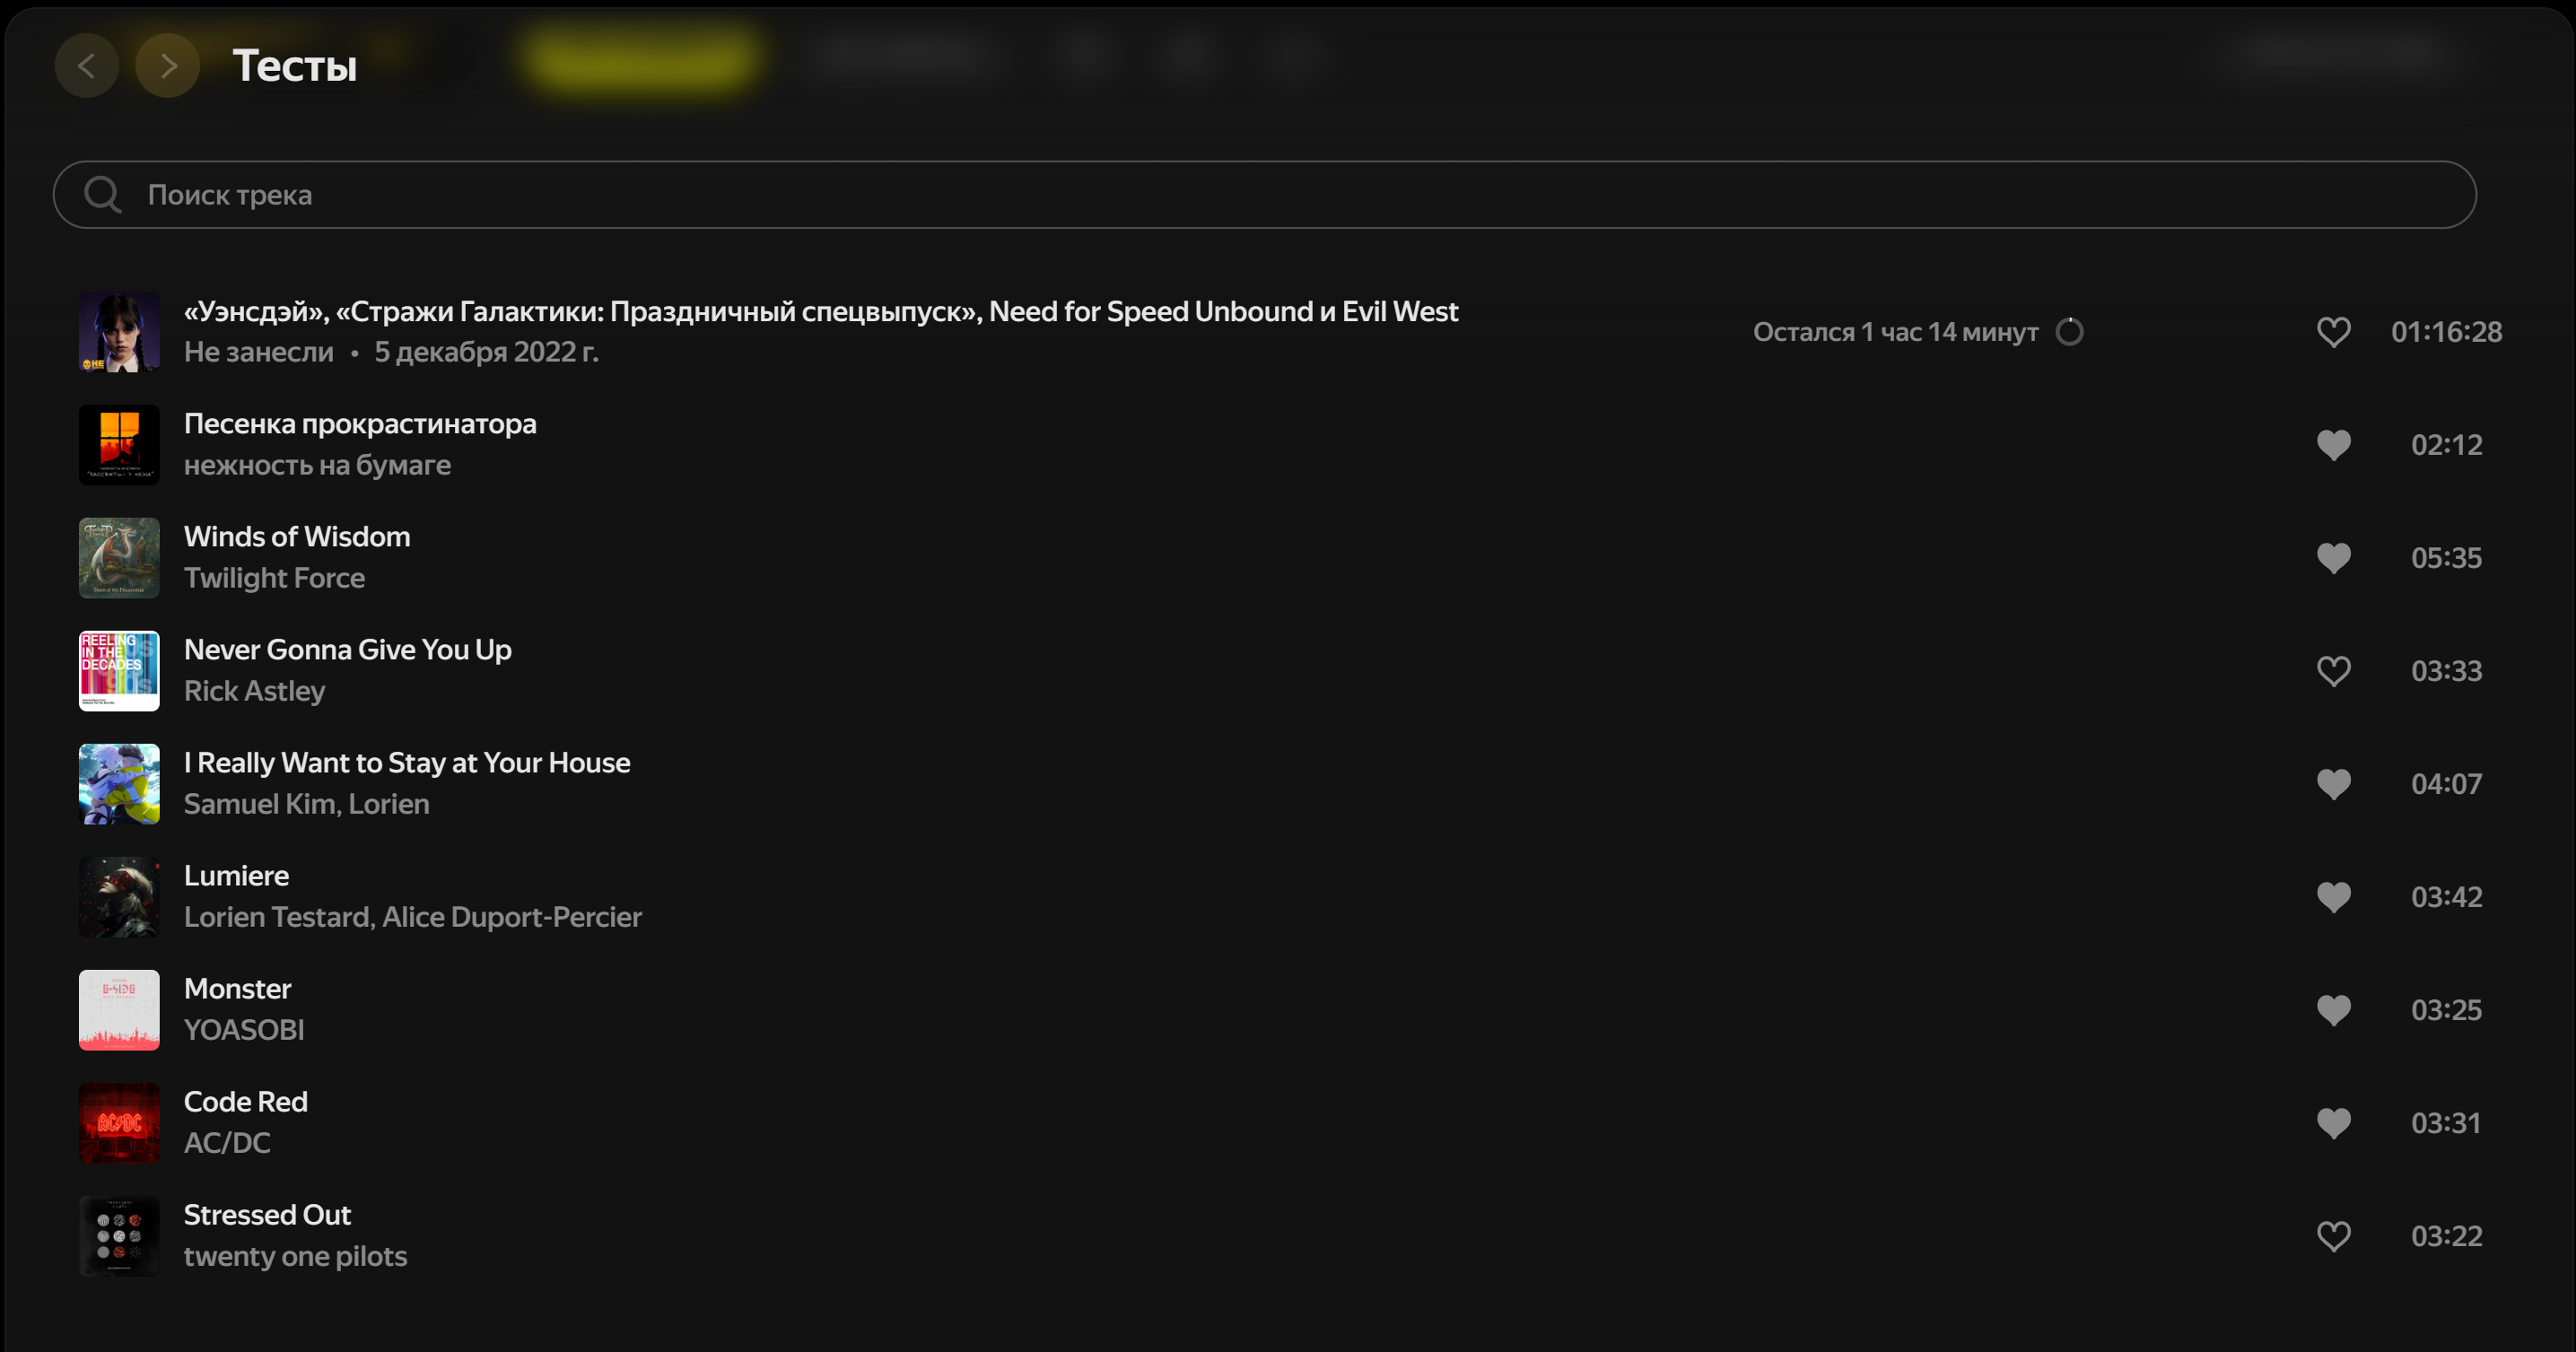Image resolution: width=2576 pixels, height=1352 pixels.
Task: Open the «Уэнсдэй» episode cover thumbnail
Action: point(119,332)
